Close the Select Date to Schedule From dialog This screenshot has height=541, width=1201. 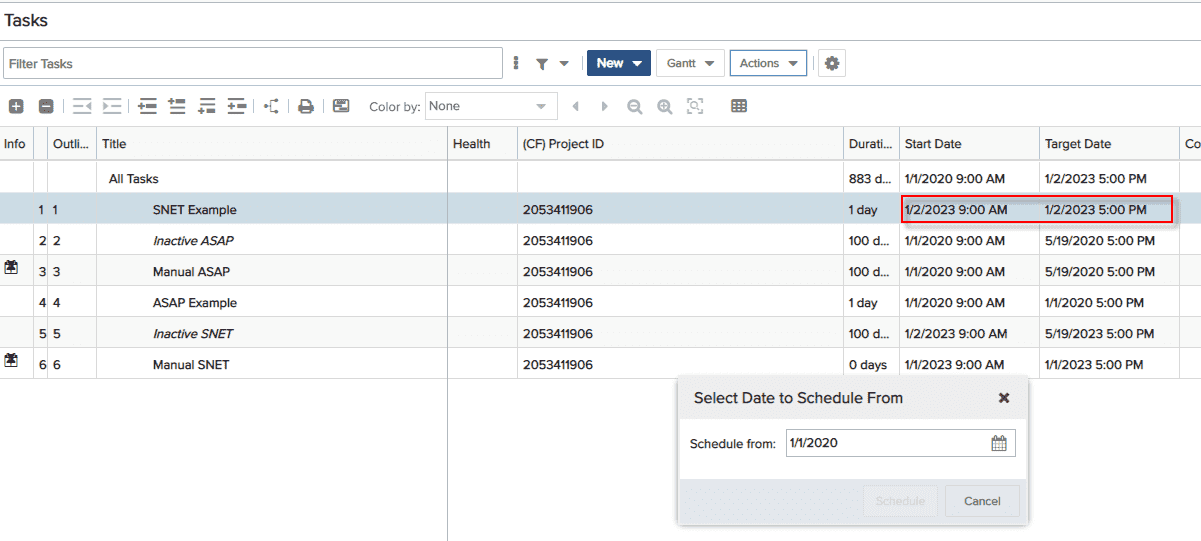pyautogui.click(x=1004, y=398)
